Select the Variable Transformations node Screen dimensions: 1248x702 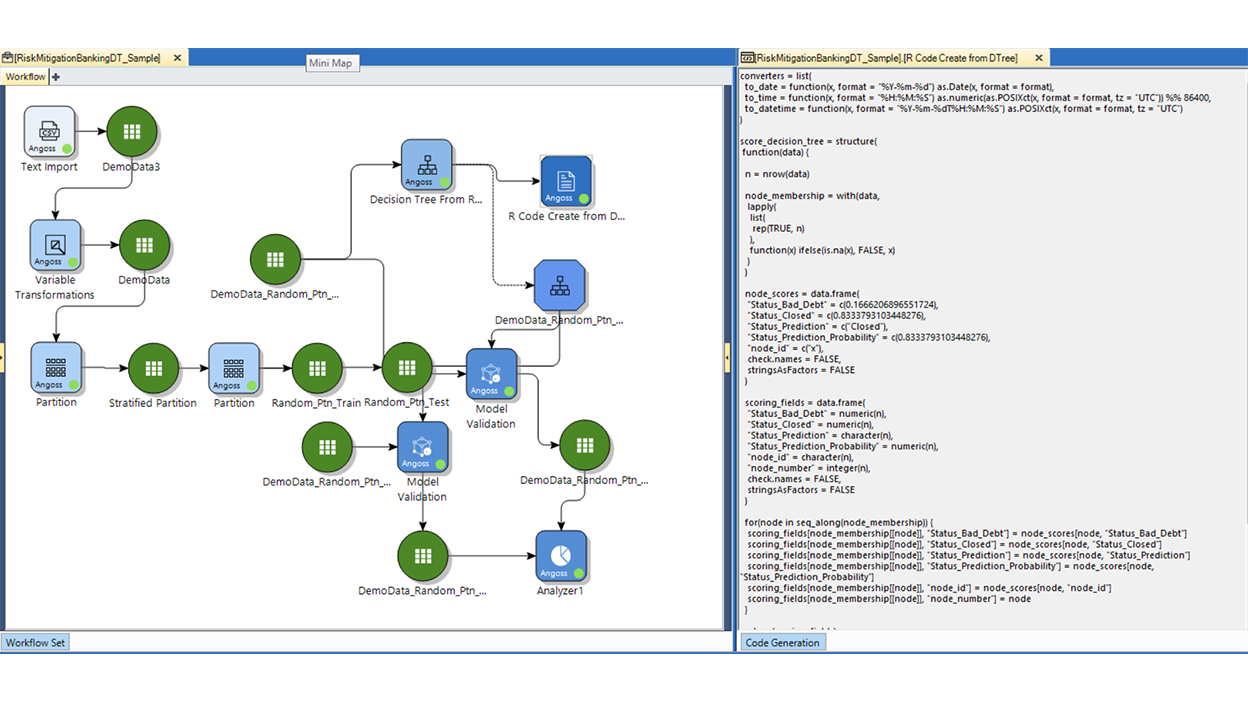55,246
